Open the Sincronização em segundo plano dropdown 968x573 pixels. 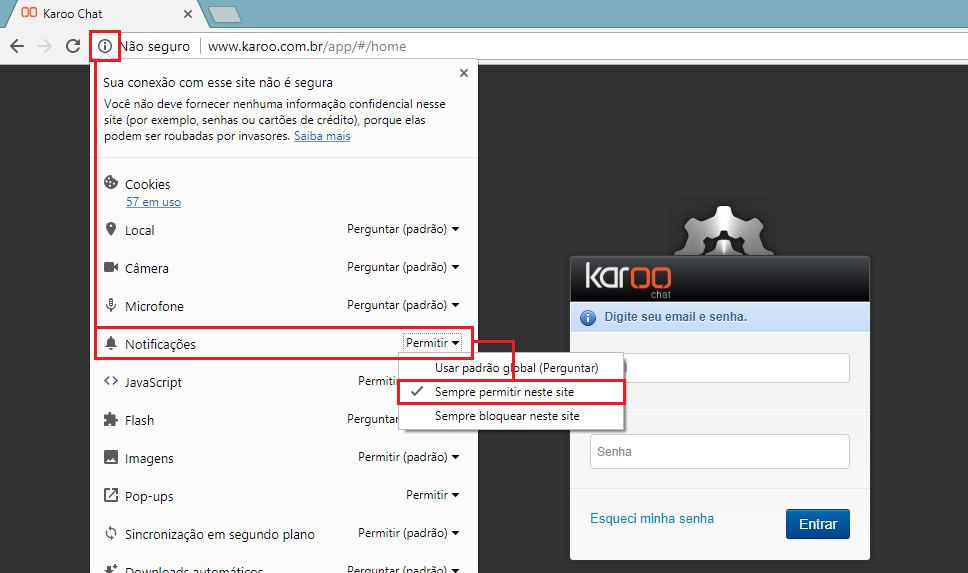coord(408,533)
